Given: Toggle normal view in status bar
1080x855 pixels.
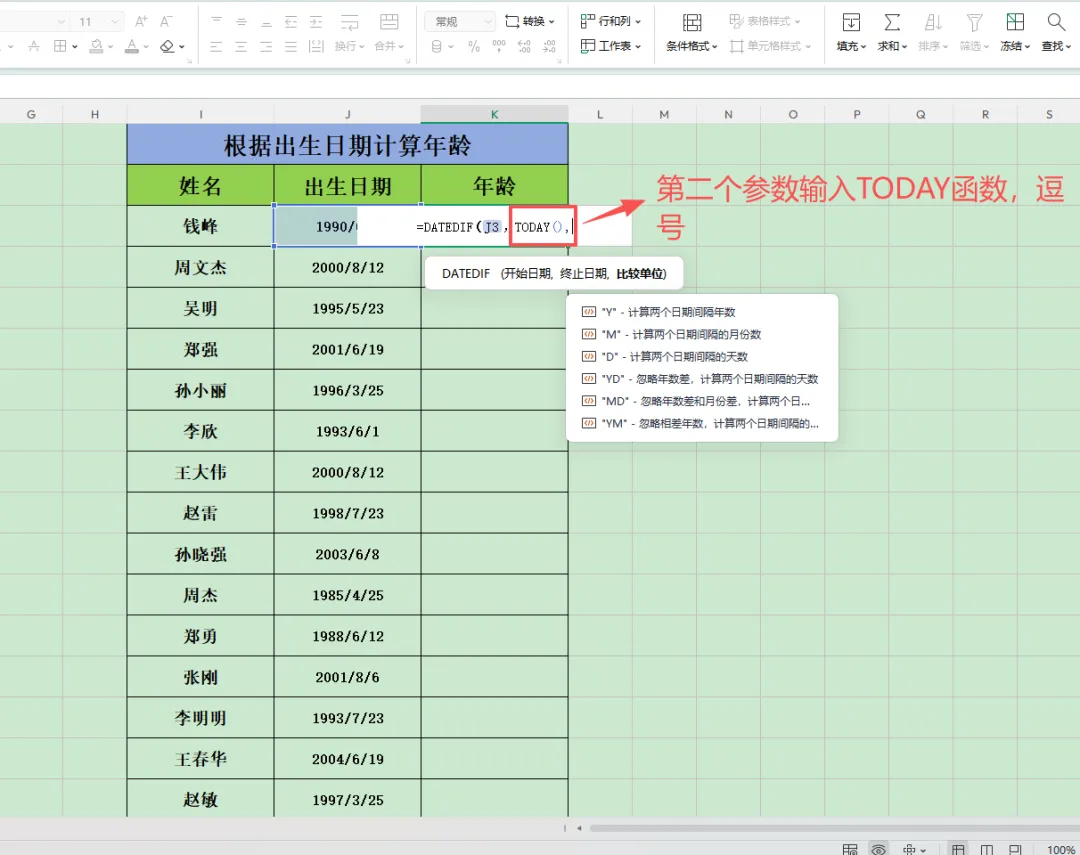Looking at the screenshot, I should click(958, 849).
